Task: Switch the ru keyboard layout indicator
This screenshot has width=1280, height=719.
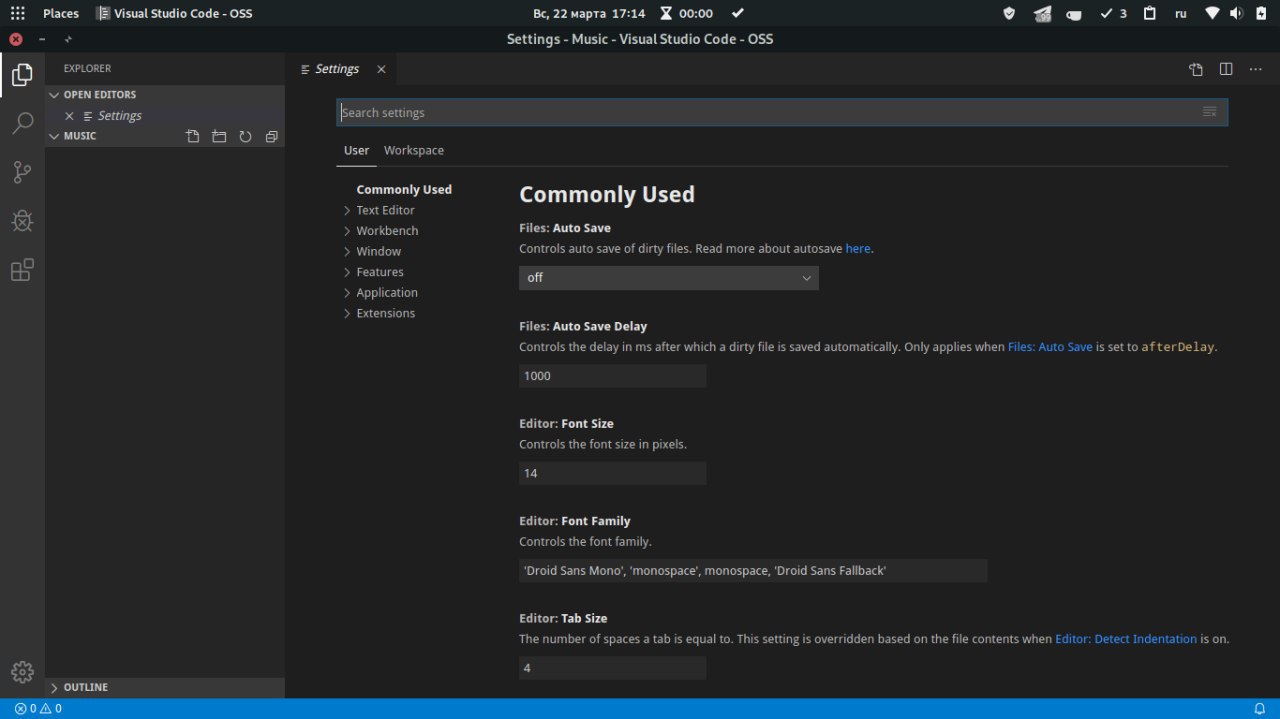Action: [x=1181, y=13]
